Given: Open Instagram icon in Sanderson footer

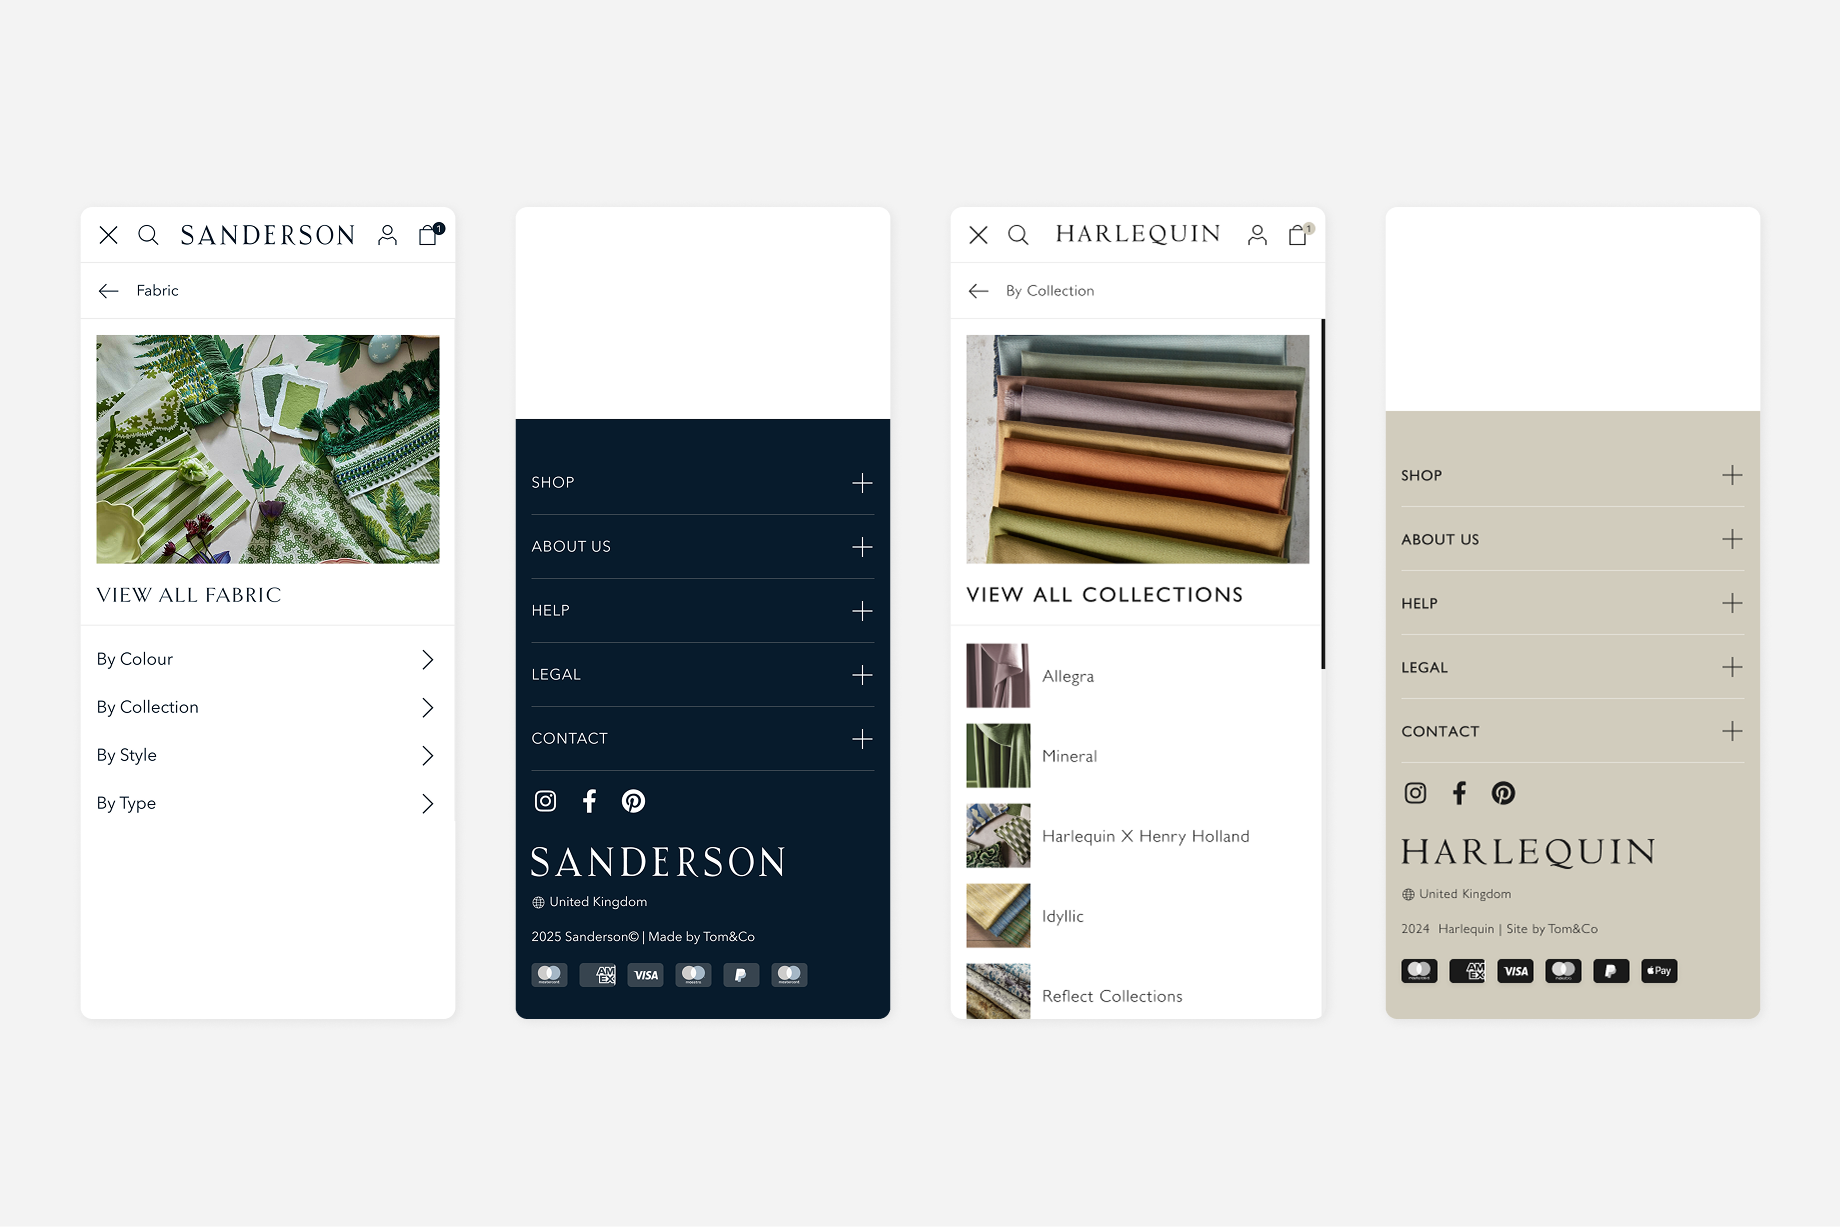Looking at the screenshot, I should coord(546,801).
